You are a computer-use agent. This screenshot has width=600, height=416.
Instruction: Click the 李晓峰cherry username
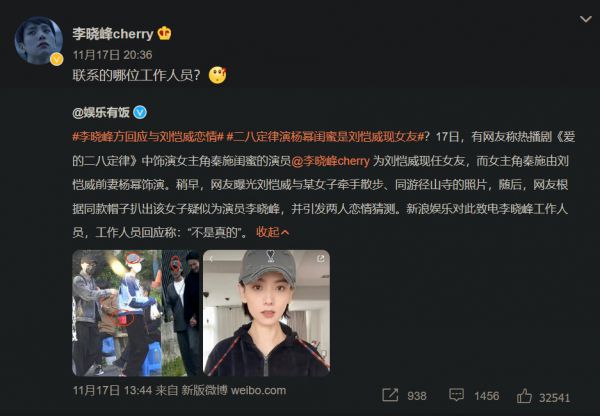click(113, 34)
